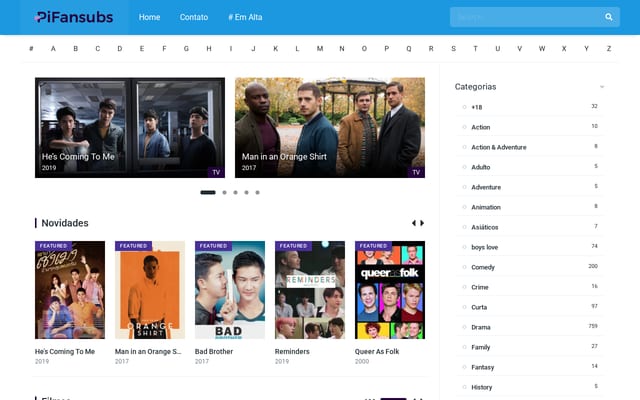Open the Comedy category
Image resolution: width=640 pixels, height=400 pixels.
pyautogui.click(x=483, y=267)
